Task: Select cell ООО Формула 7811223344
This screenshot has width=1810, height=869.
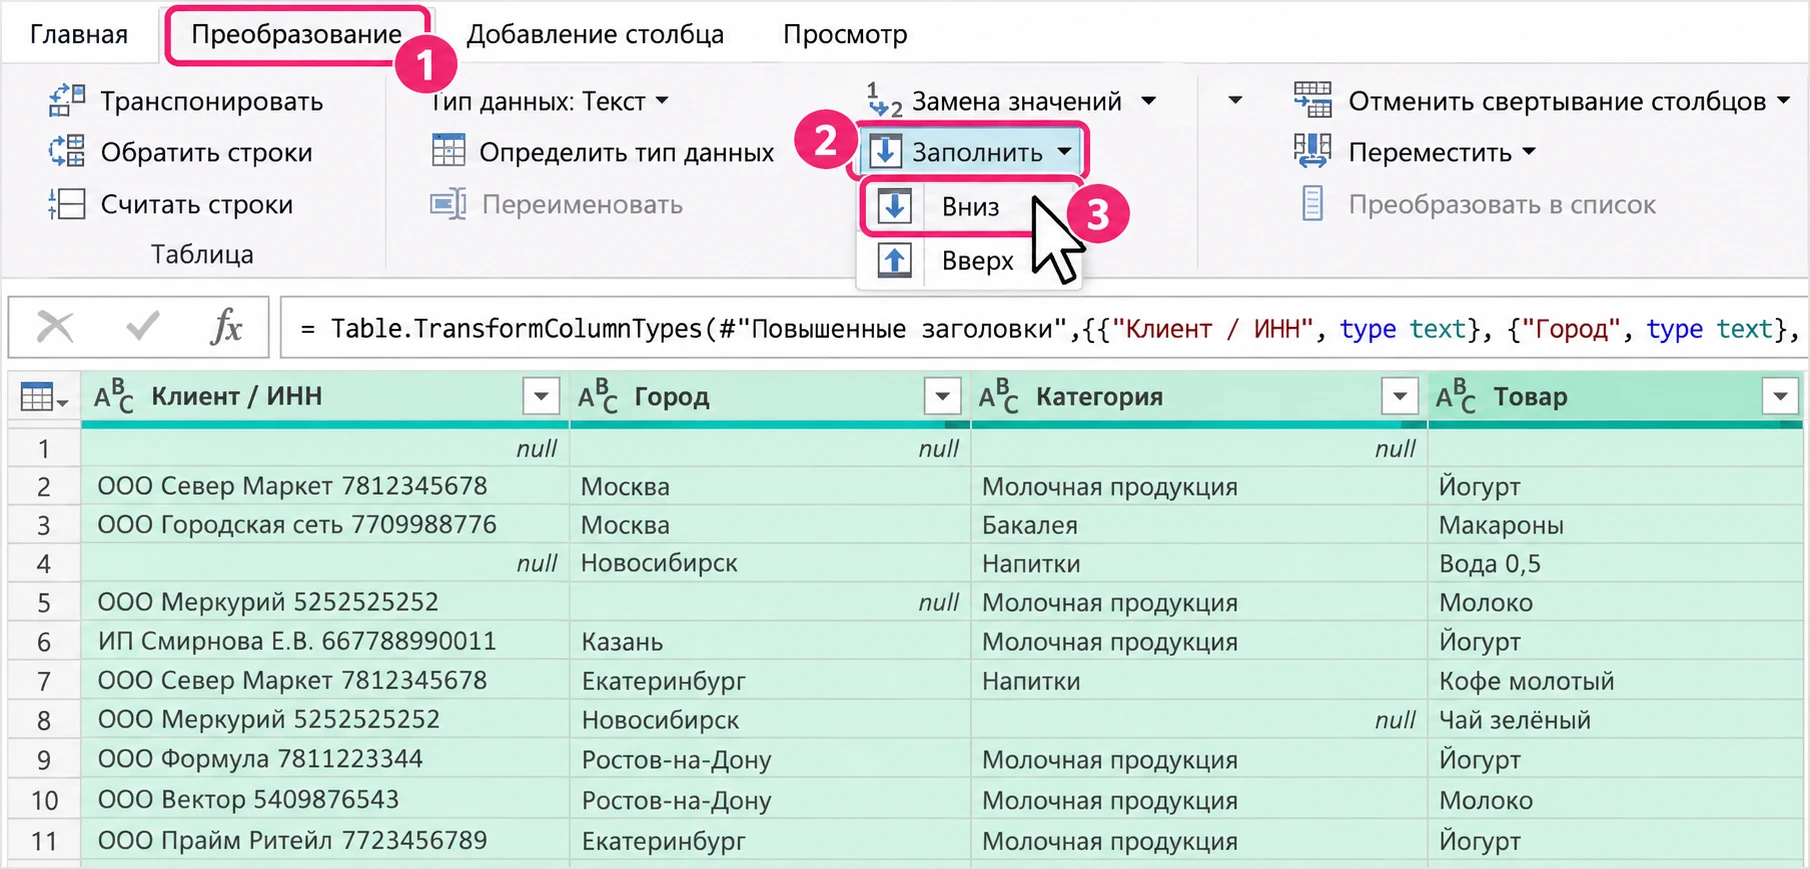Action: click(325, 759)
